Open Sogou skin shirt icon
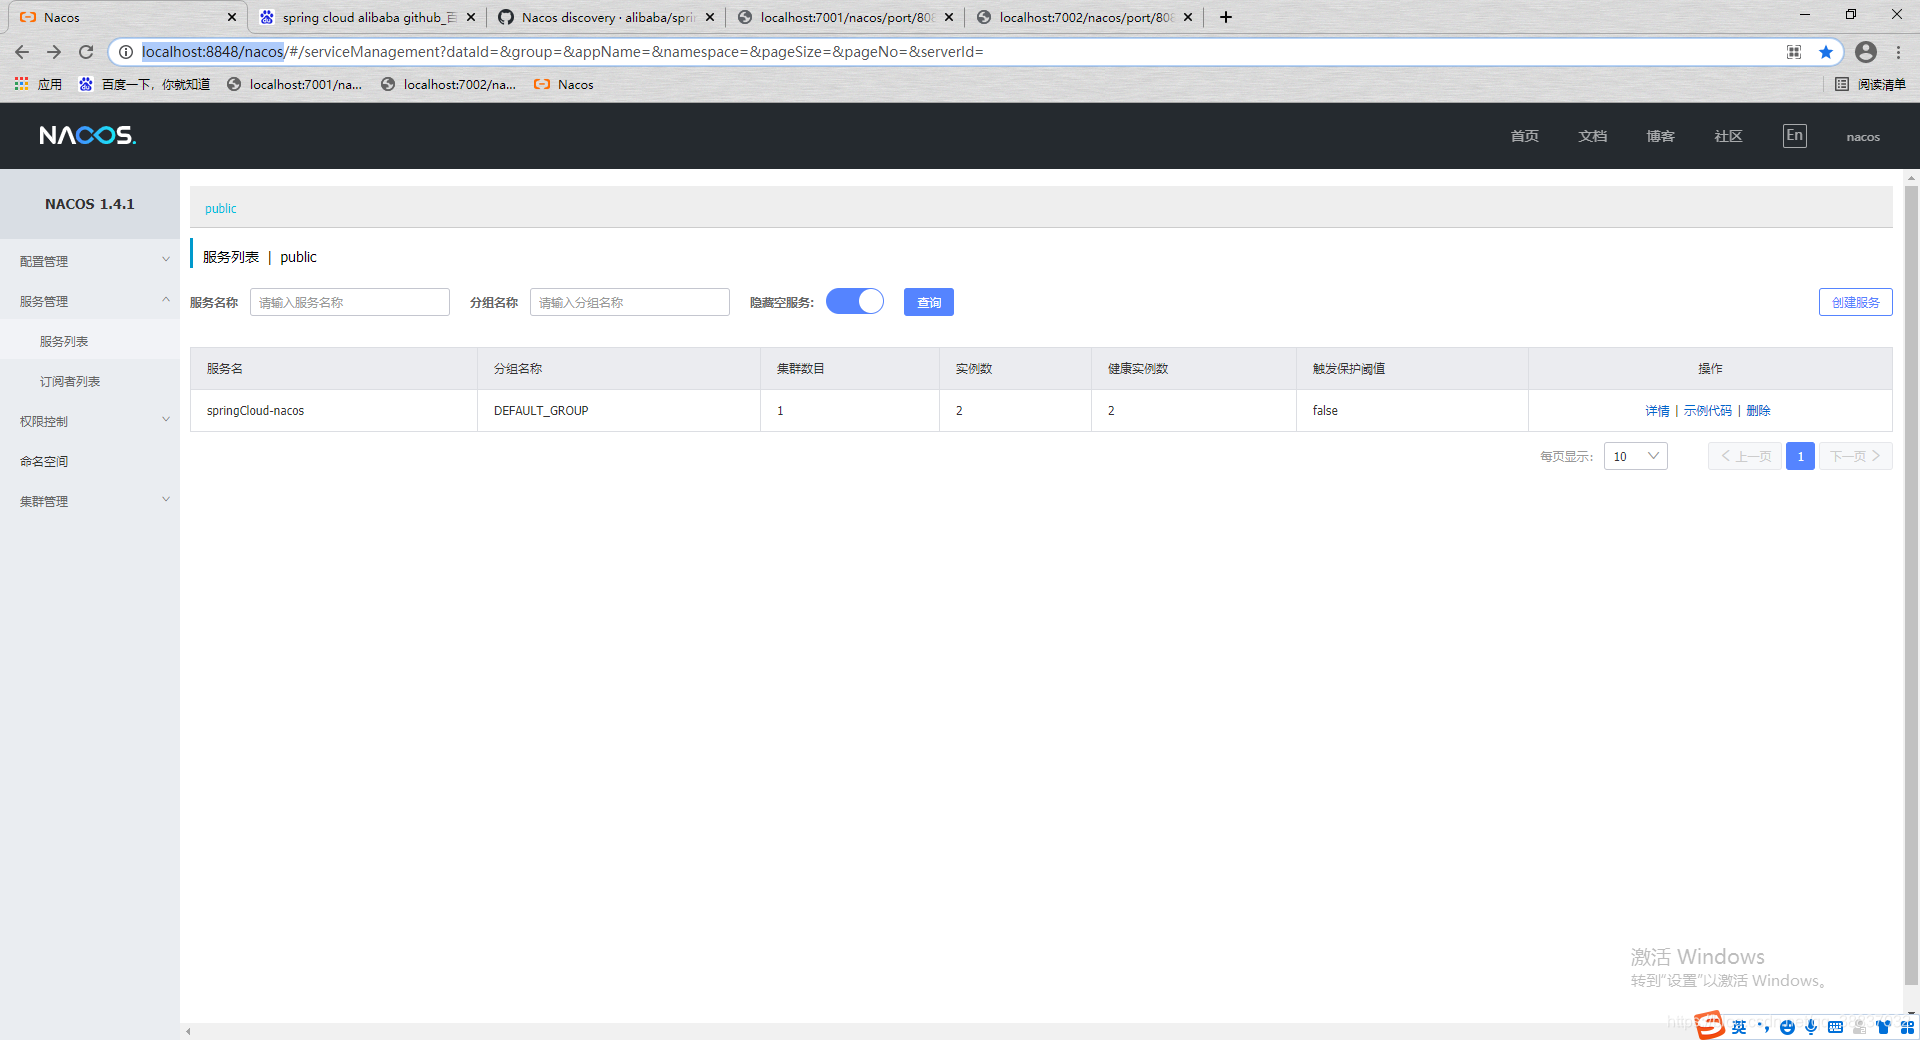This screenshot has width=1920, height=1040. tap(1884, 1027)
